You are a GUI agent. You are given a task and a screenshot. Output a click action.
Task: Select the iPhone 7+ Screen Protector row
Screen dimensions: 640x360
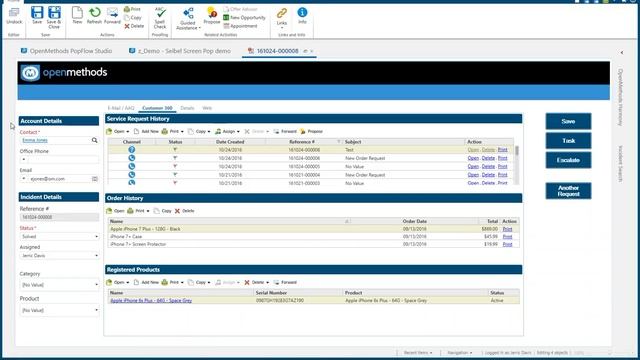(313, 244)
